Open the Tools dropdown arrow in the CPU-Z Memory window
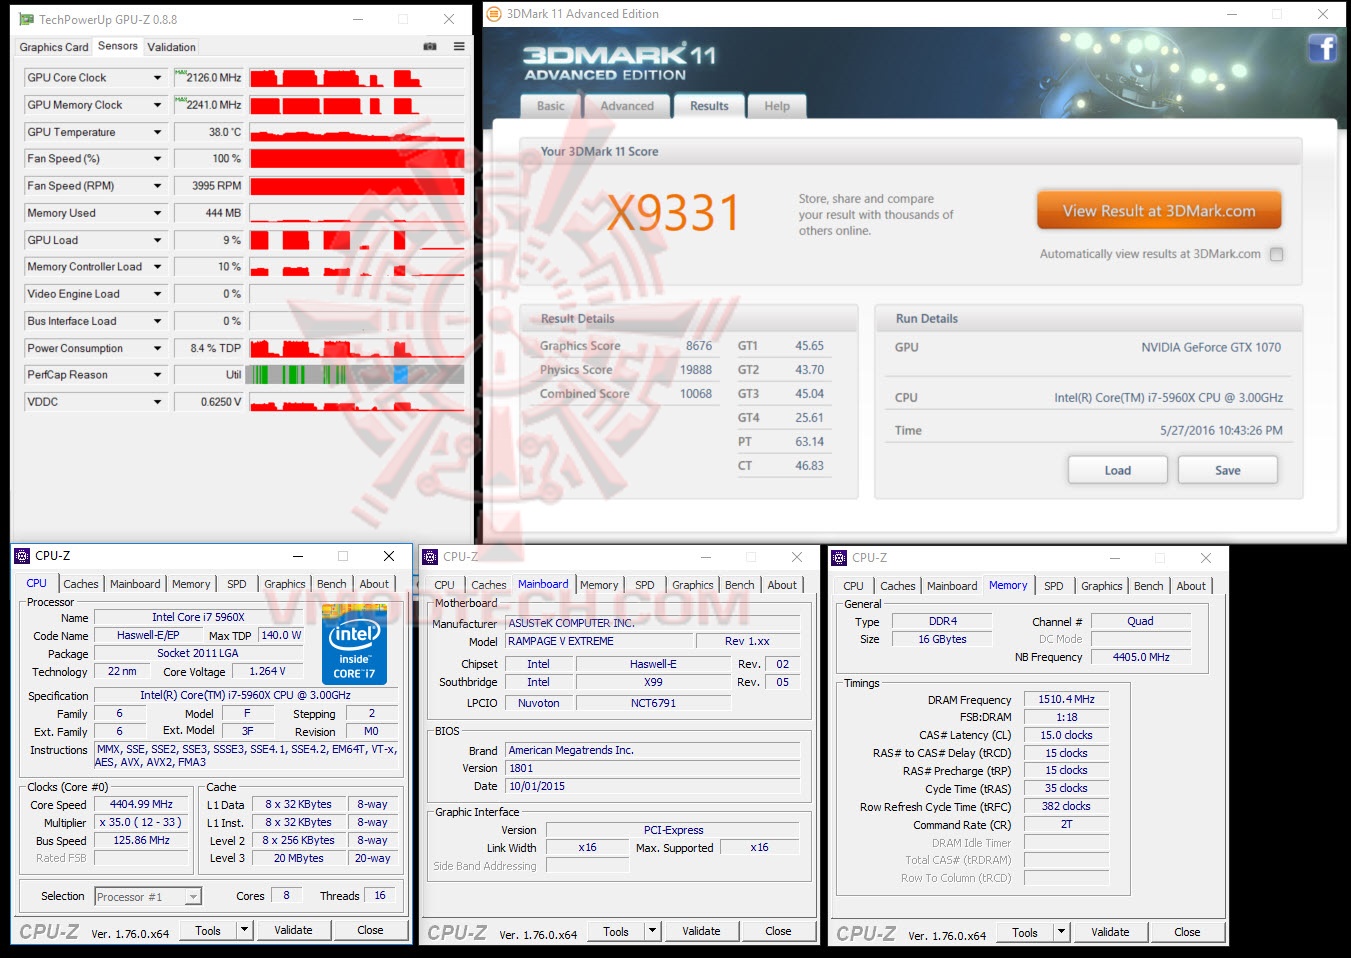1351x958 pixels. tap(1061, 932)
